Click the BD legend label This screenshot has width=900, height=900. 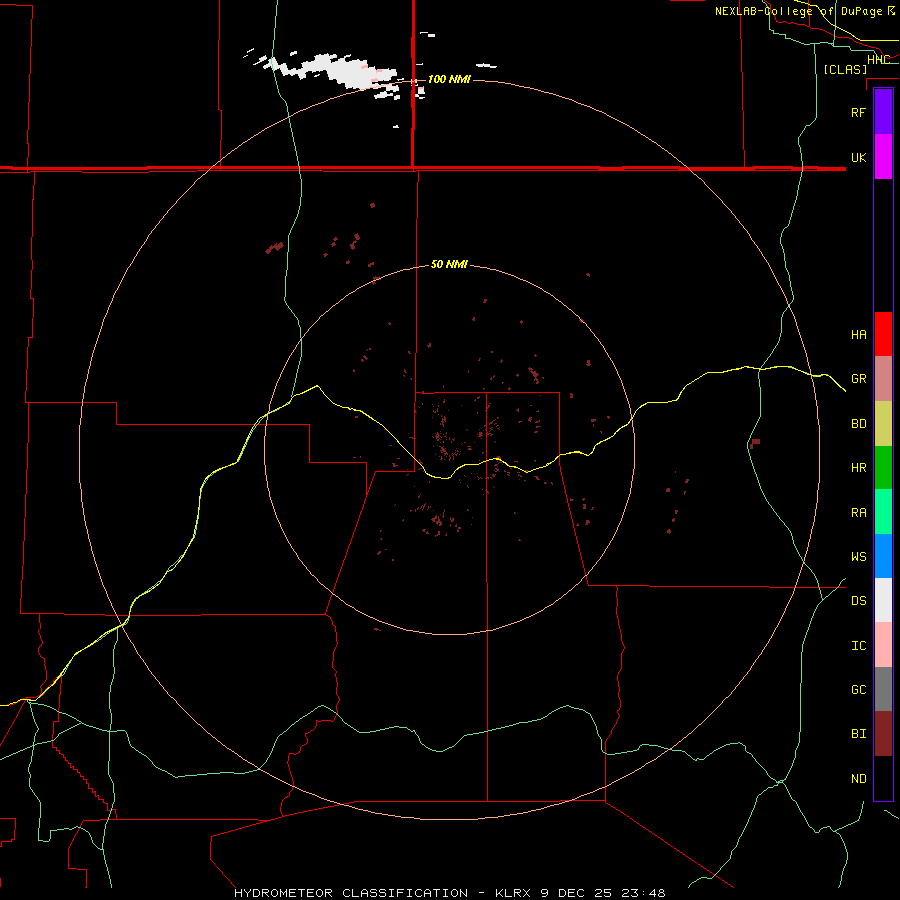pos(858,424)
